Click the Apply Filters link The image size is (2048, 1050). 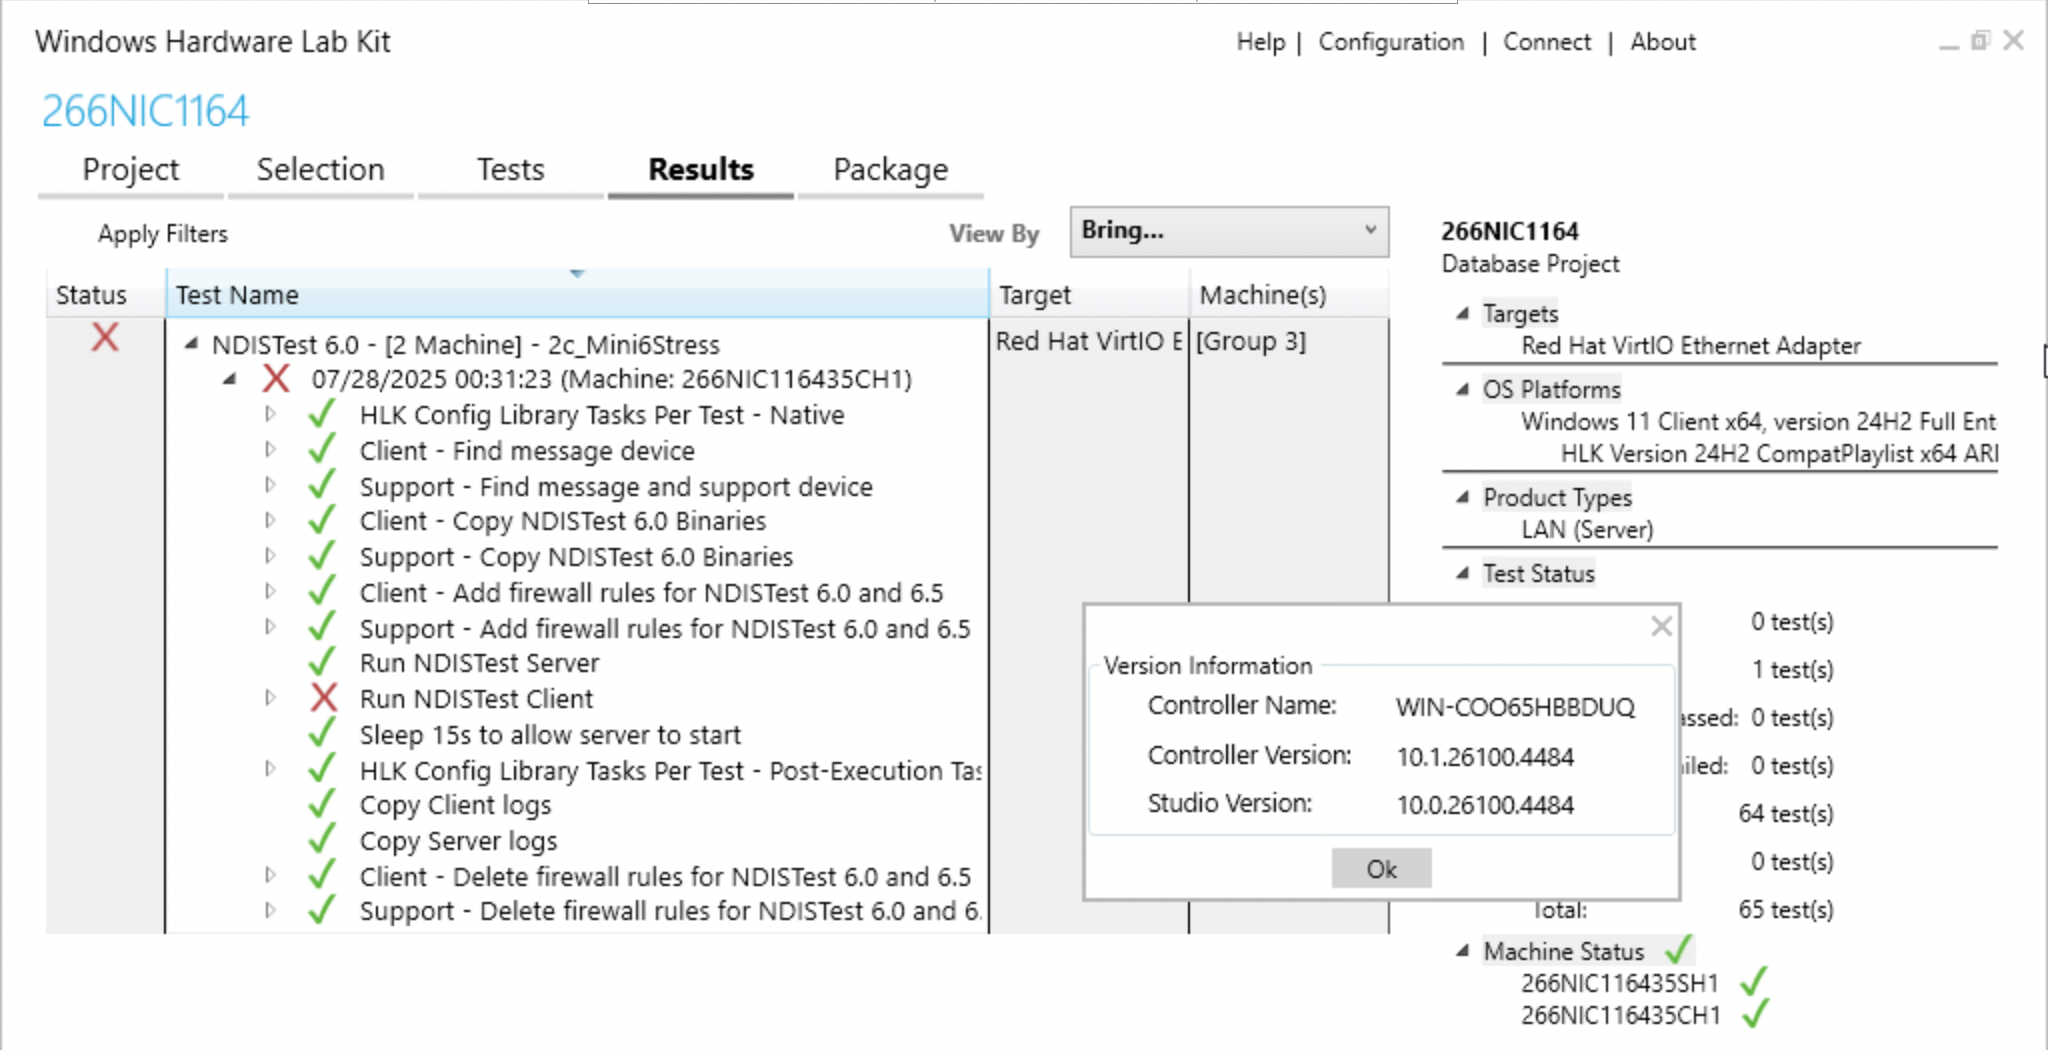[x=162, y=234]
